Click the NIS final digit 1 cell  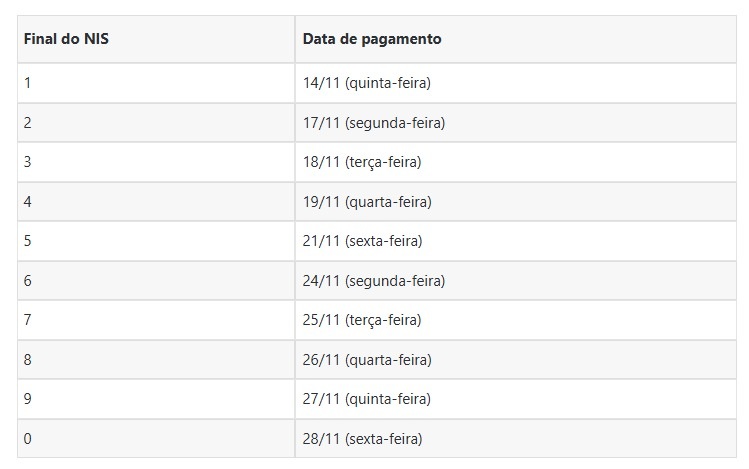pyautogui.click(x=28, y=83)
